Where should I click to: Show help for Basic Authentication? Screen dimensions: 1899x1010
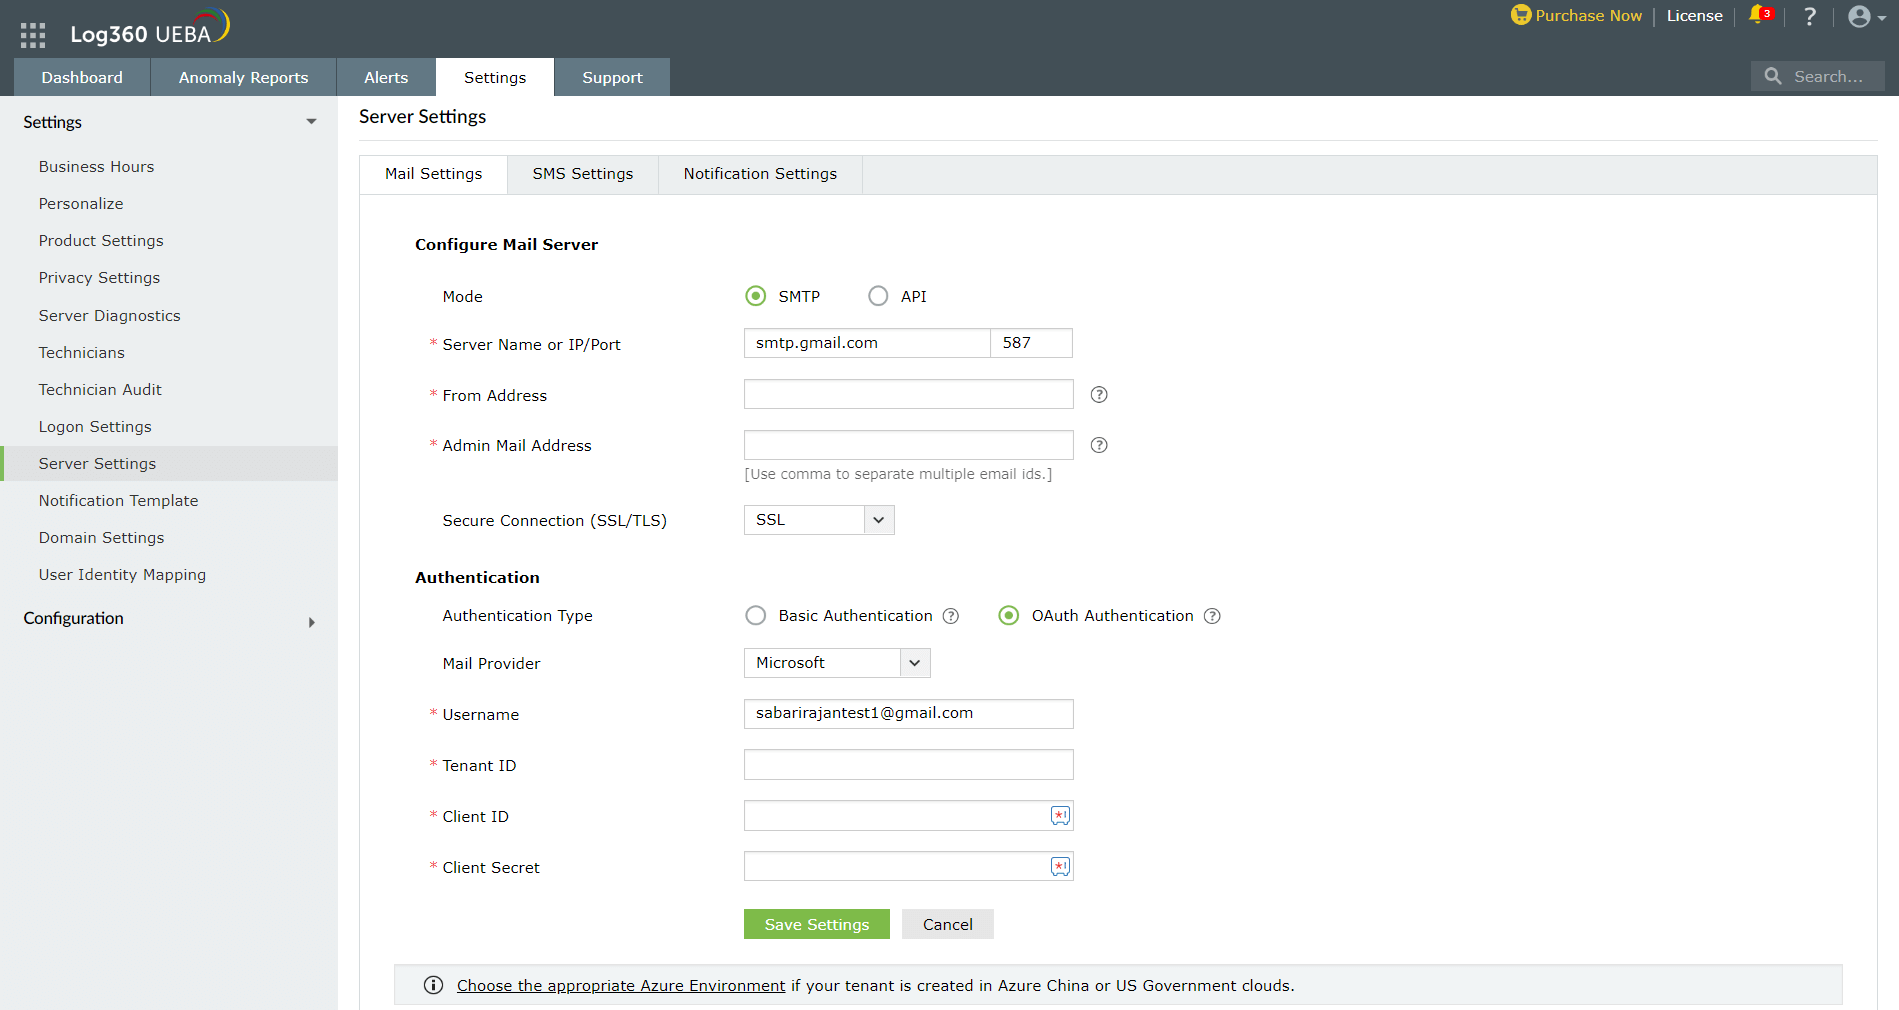pos(951,616)
